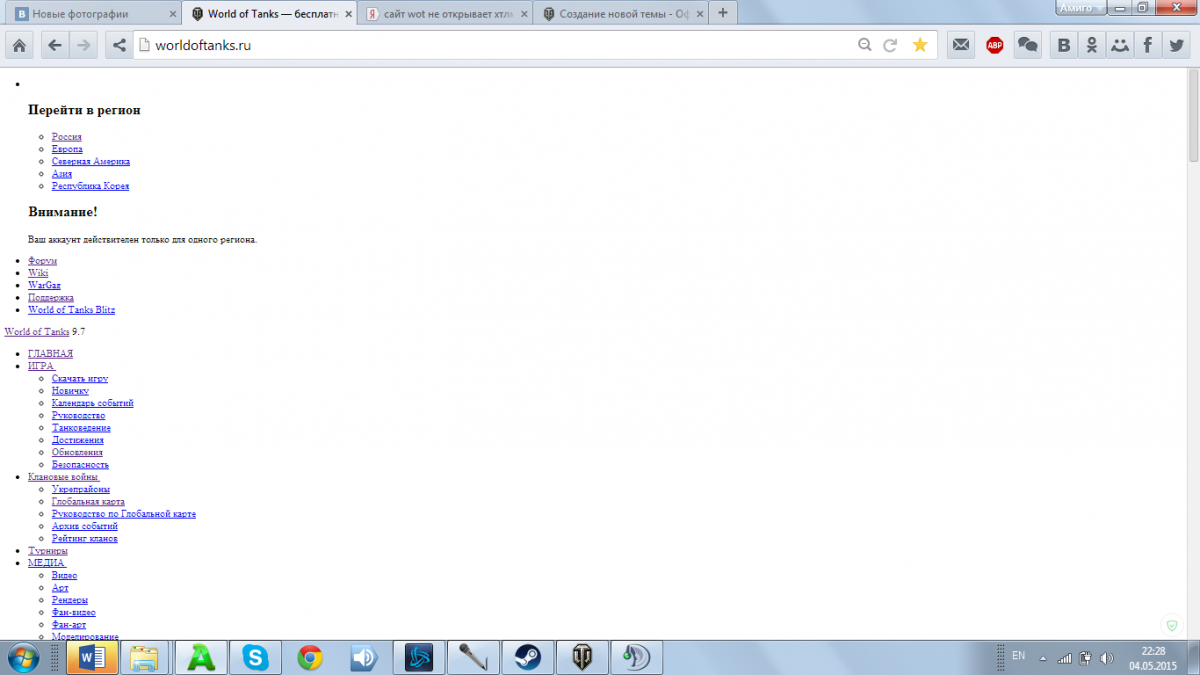
Task: Open the Фан-видео link
Action: pos(74,612)
